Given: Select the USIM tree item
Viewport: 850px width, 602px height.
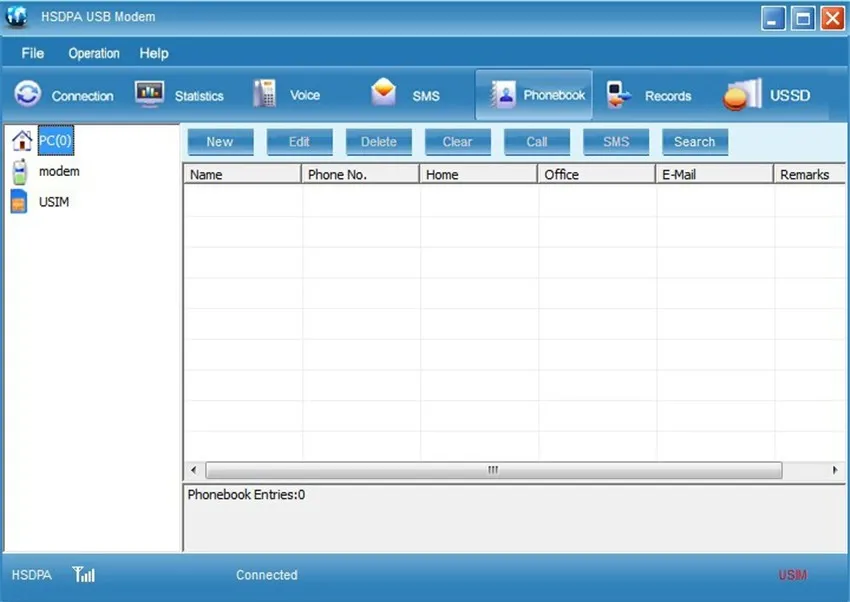Looking at the screenshot, I should click(54, 202).
